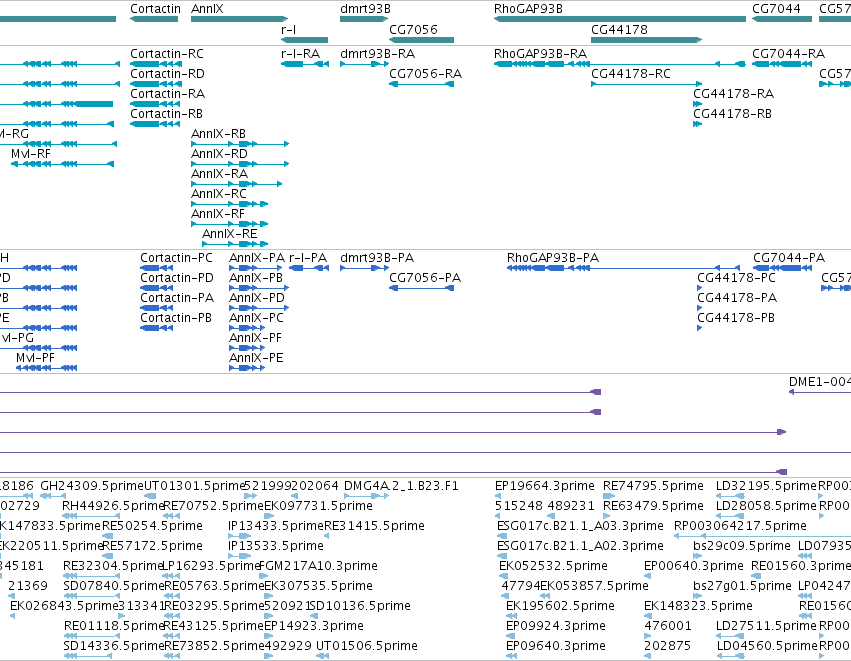The width and height of the screenshot is (851, 661).
Task: Click the Cortactin-RA transcript label
Action: tap(167, 93)
